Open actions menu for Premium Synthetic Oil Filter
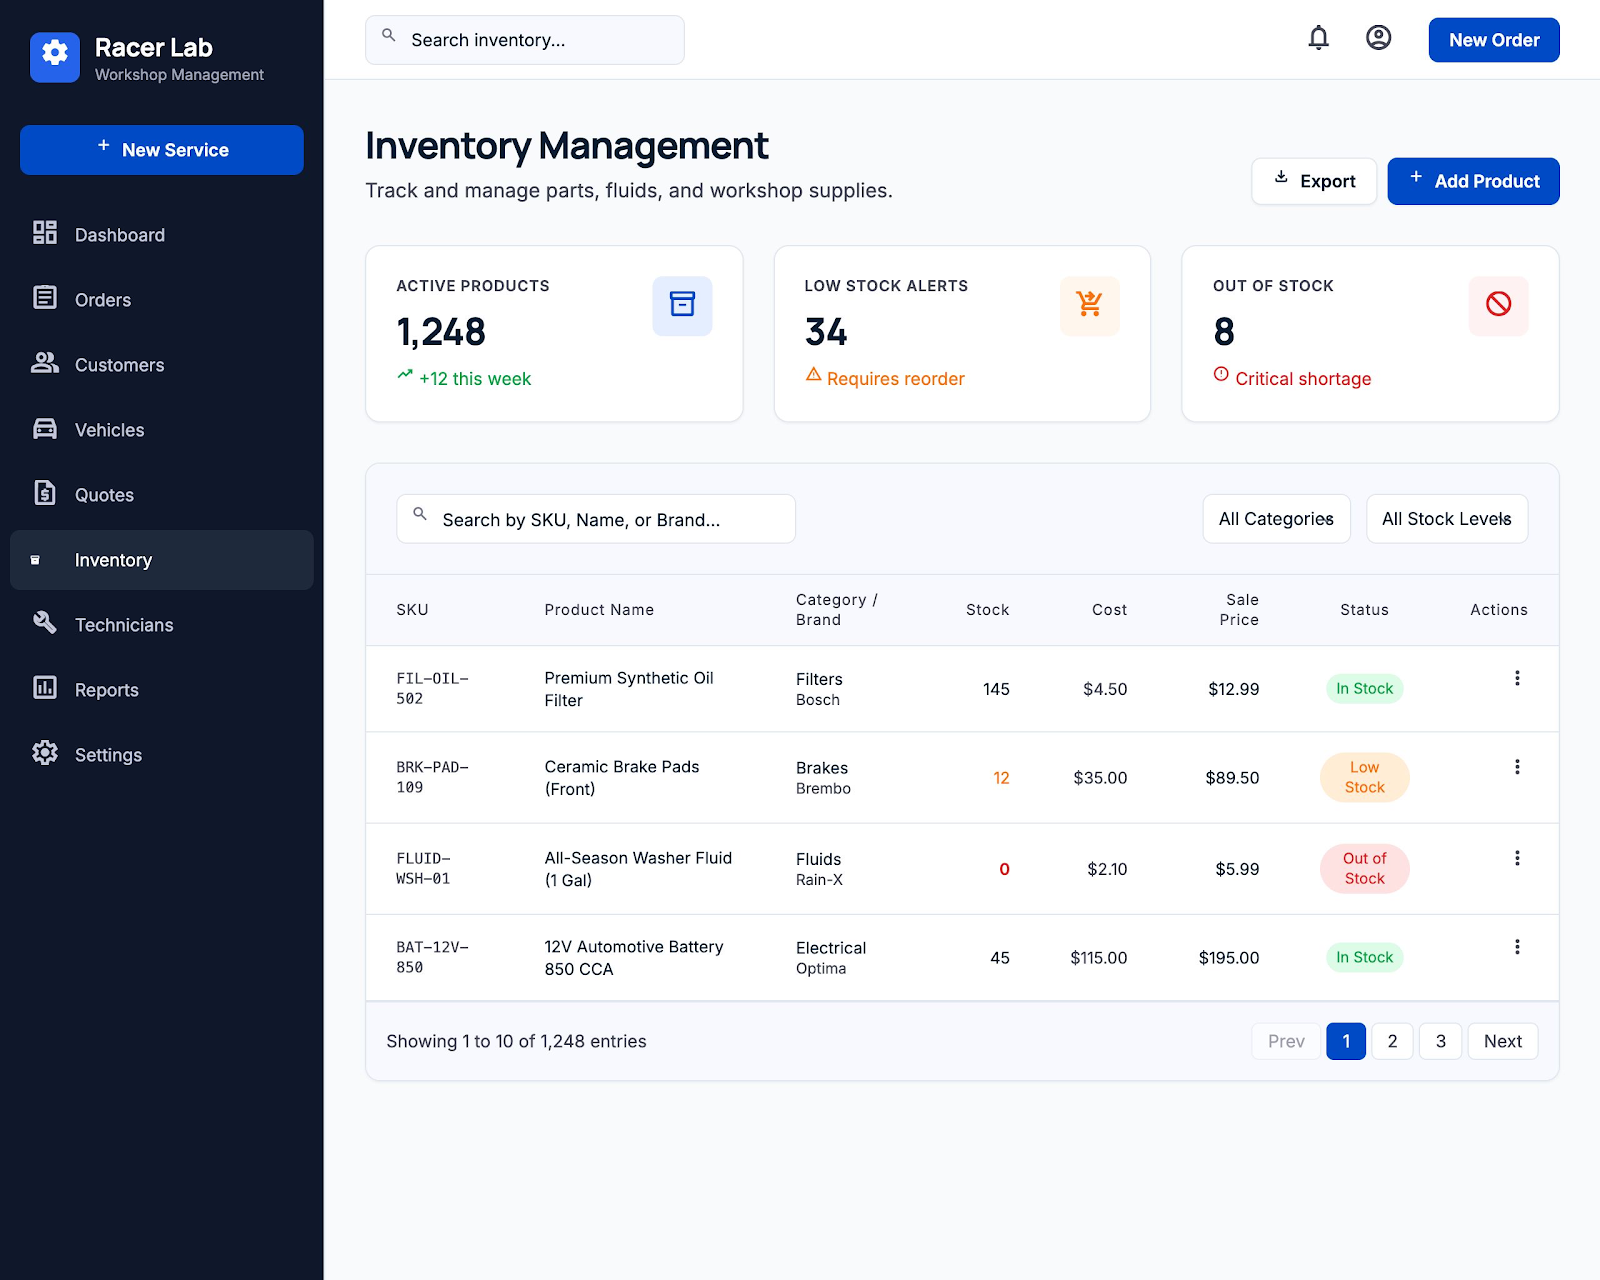Viewport: 1600px width, 1280px height. tap(1517, 679)
